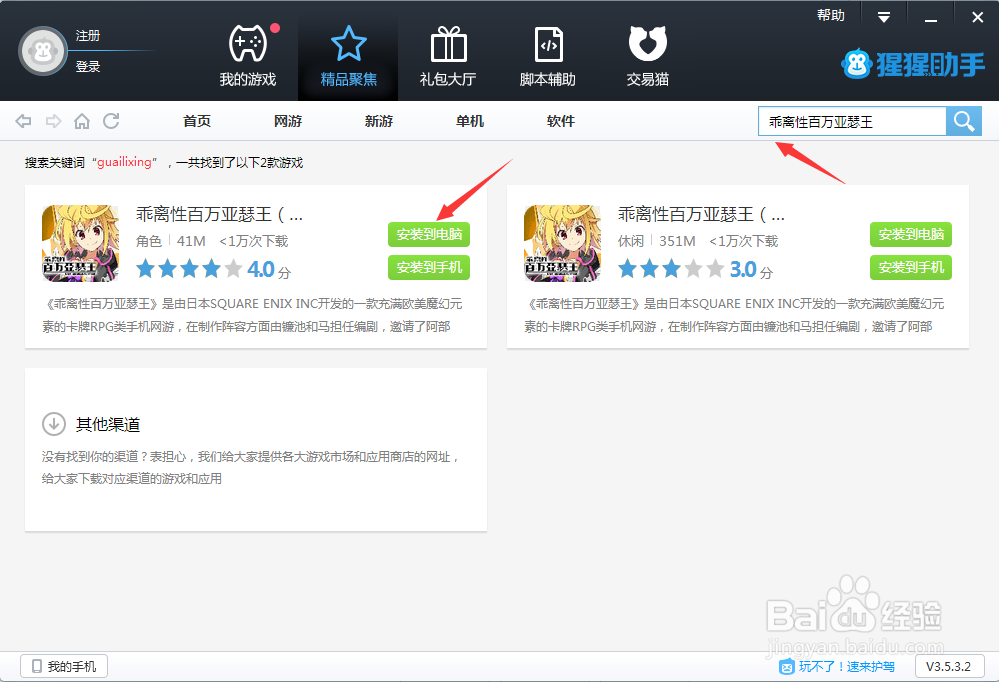Go back with the left arrow
Image resolution: width=999 pixels, height=682 pixels.
(24, 121)
